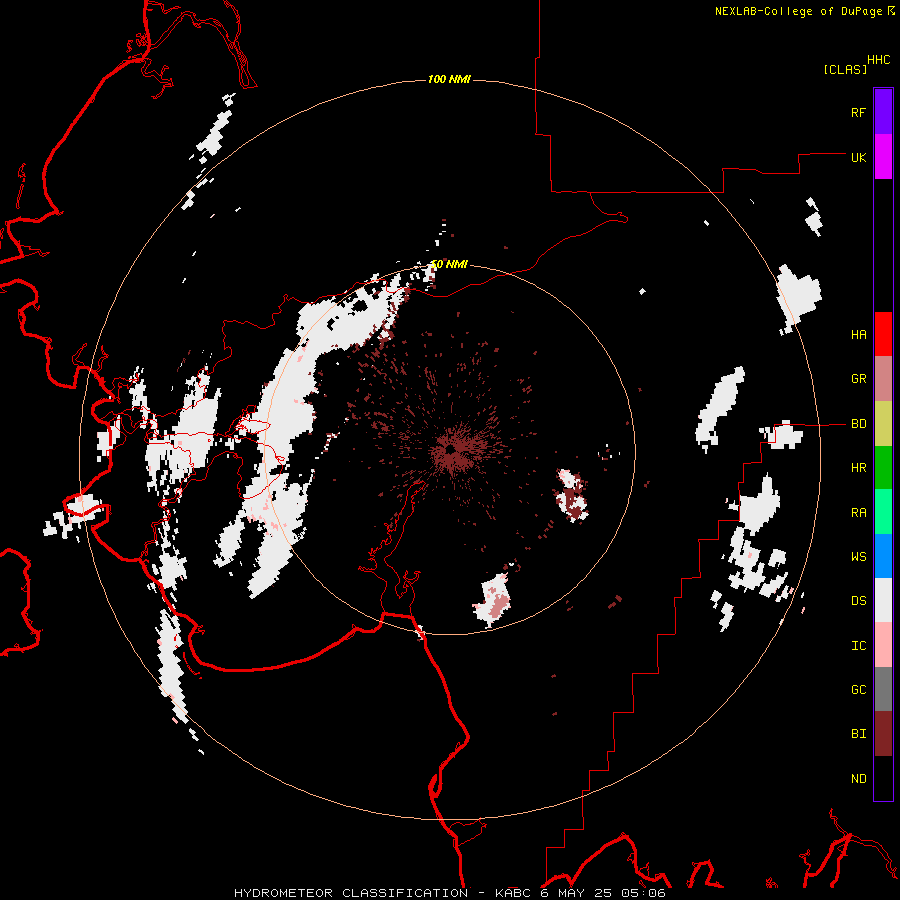Click the GC legend label
This screenshot has width=900, height=900.
point(859,690)
